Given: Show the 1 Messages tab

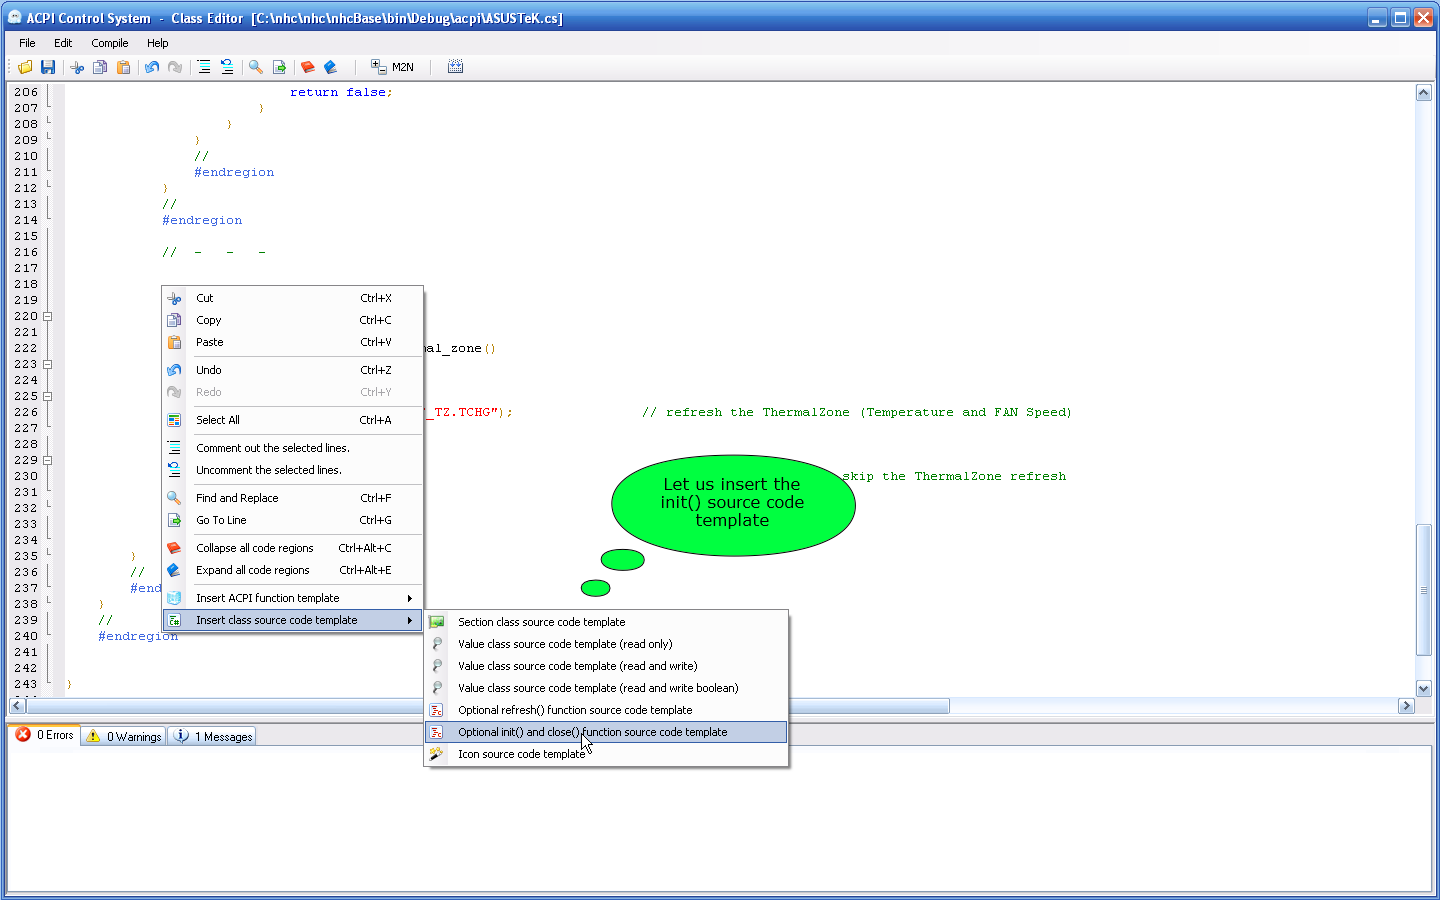Looking at the screenshot, I should coord(213,736).
